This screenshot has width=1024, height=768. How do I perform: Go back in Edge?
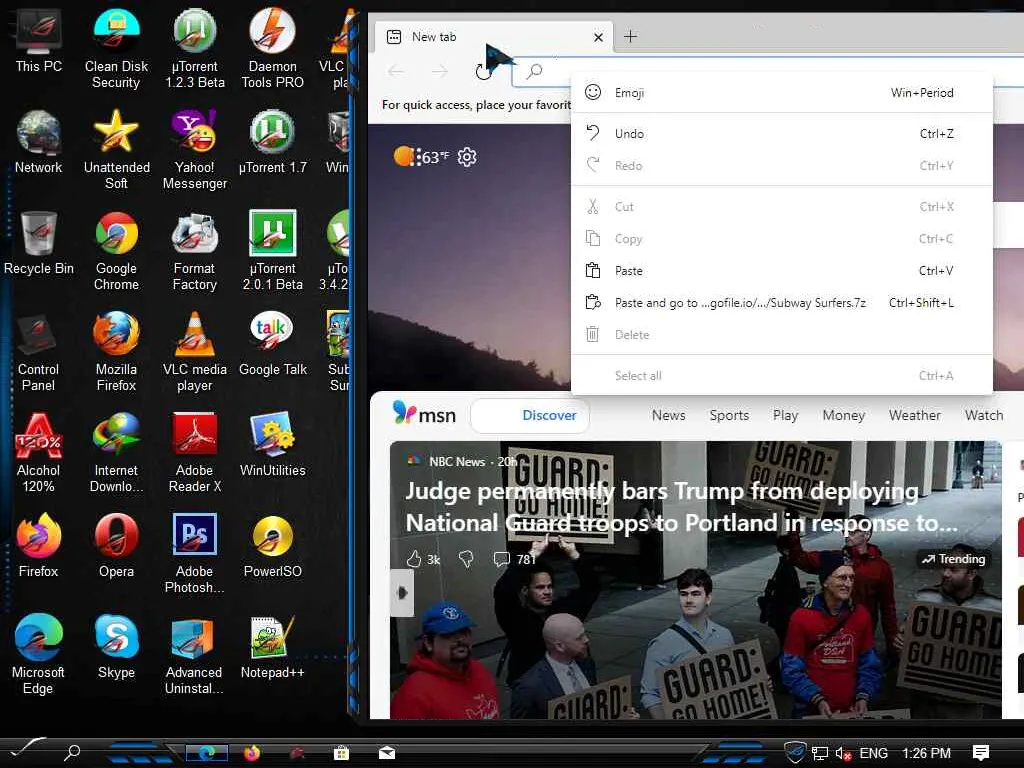coord(396,71)
